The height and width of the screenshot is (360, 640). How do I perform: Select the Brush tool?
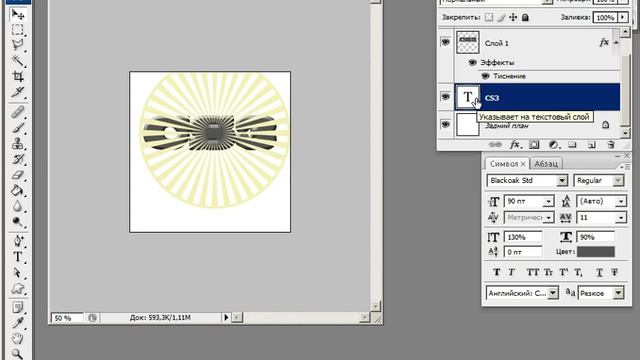(x=18, y=128)
